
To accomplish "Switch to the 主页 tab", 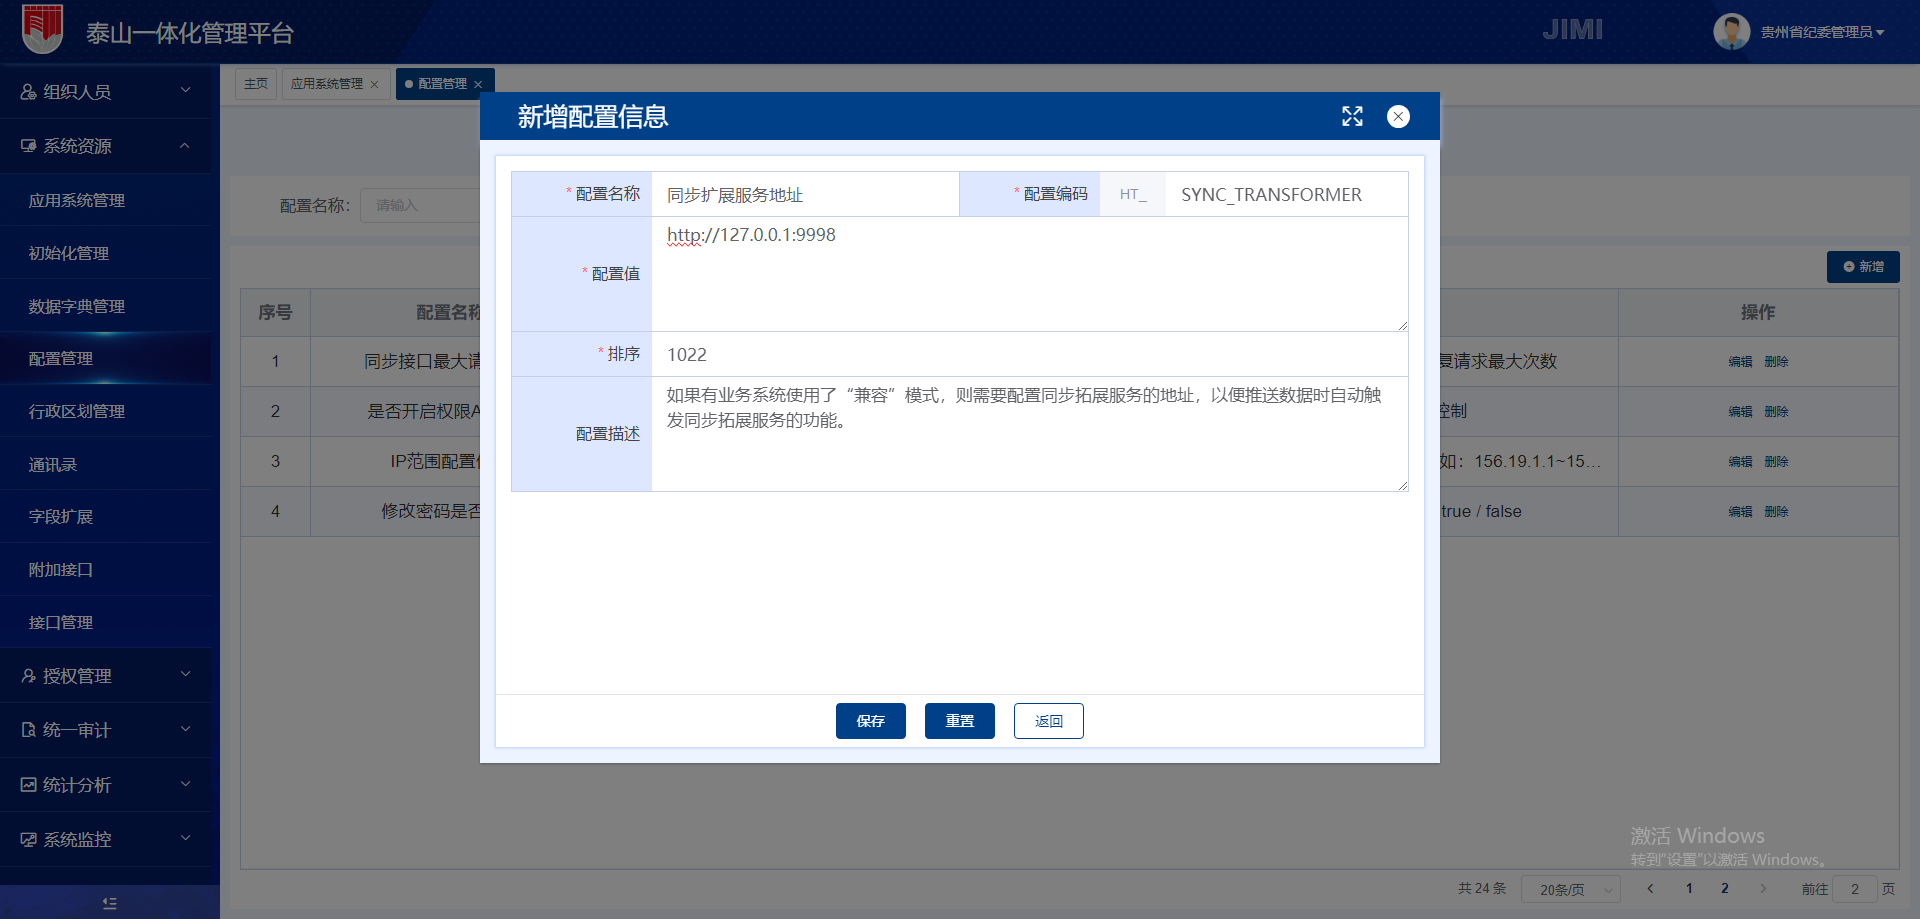I will click(256, 84).
